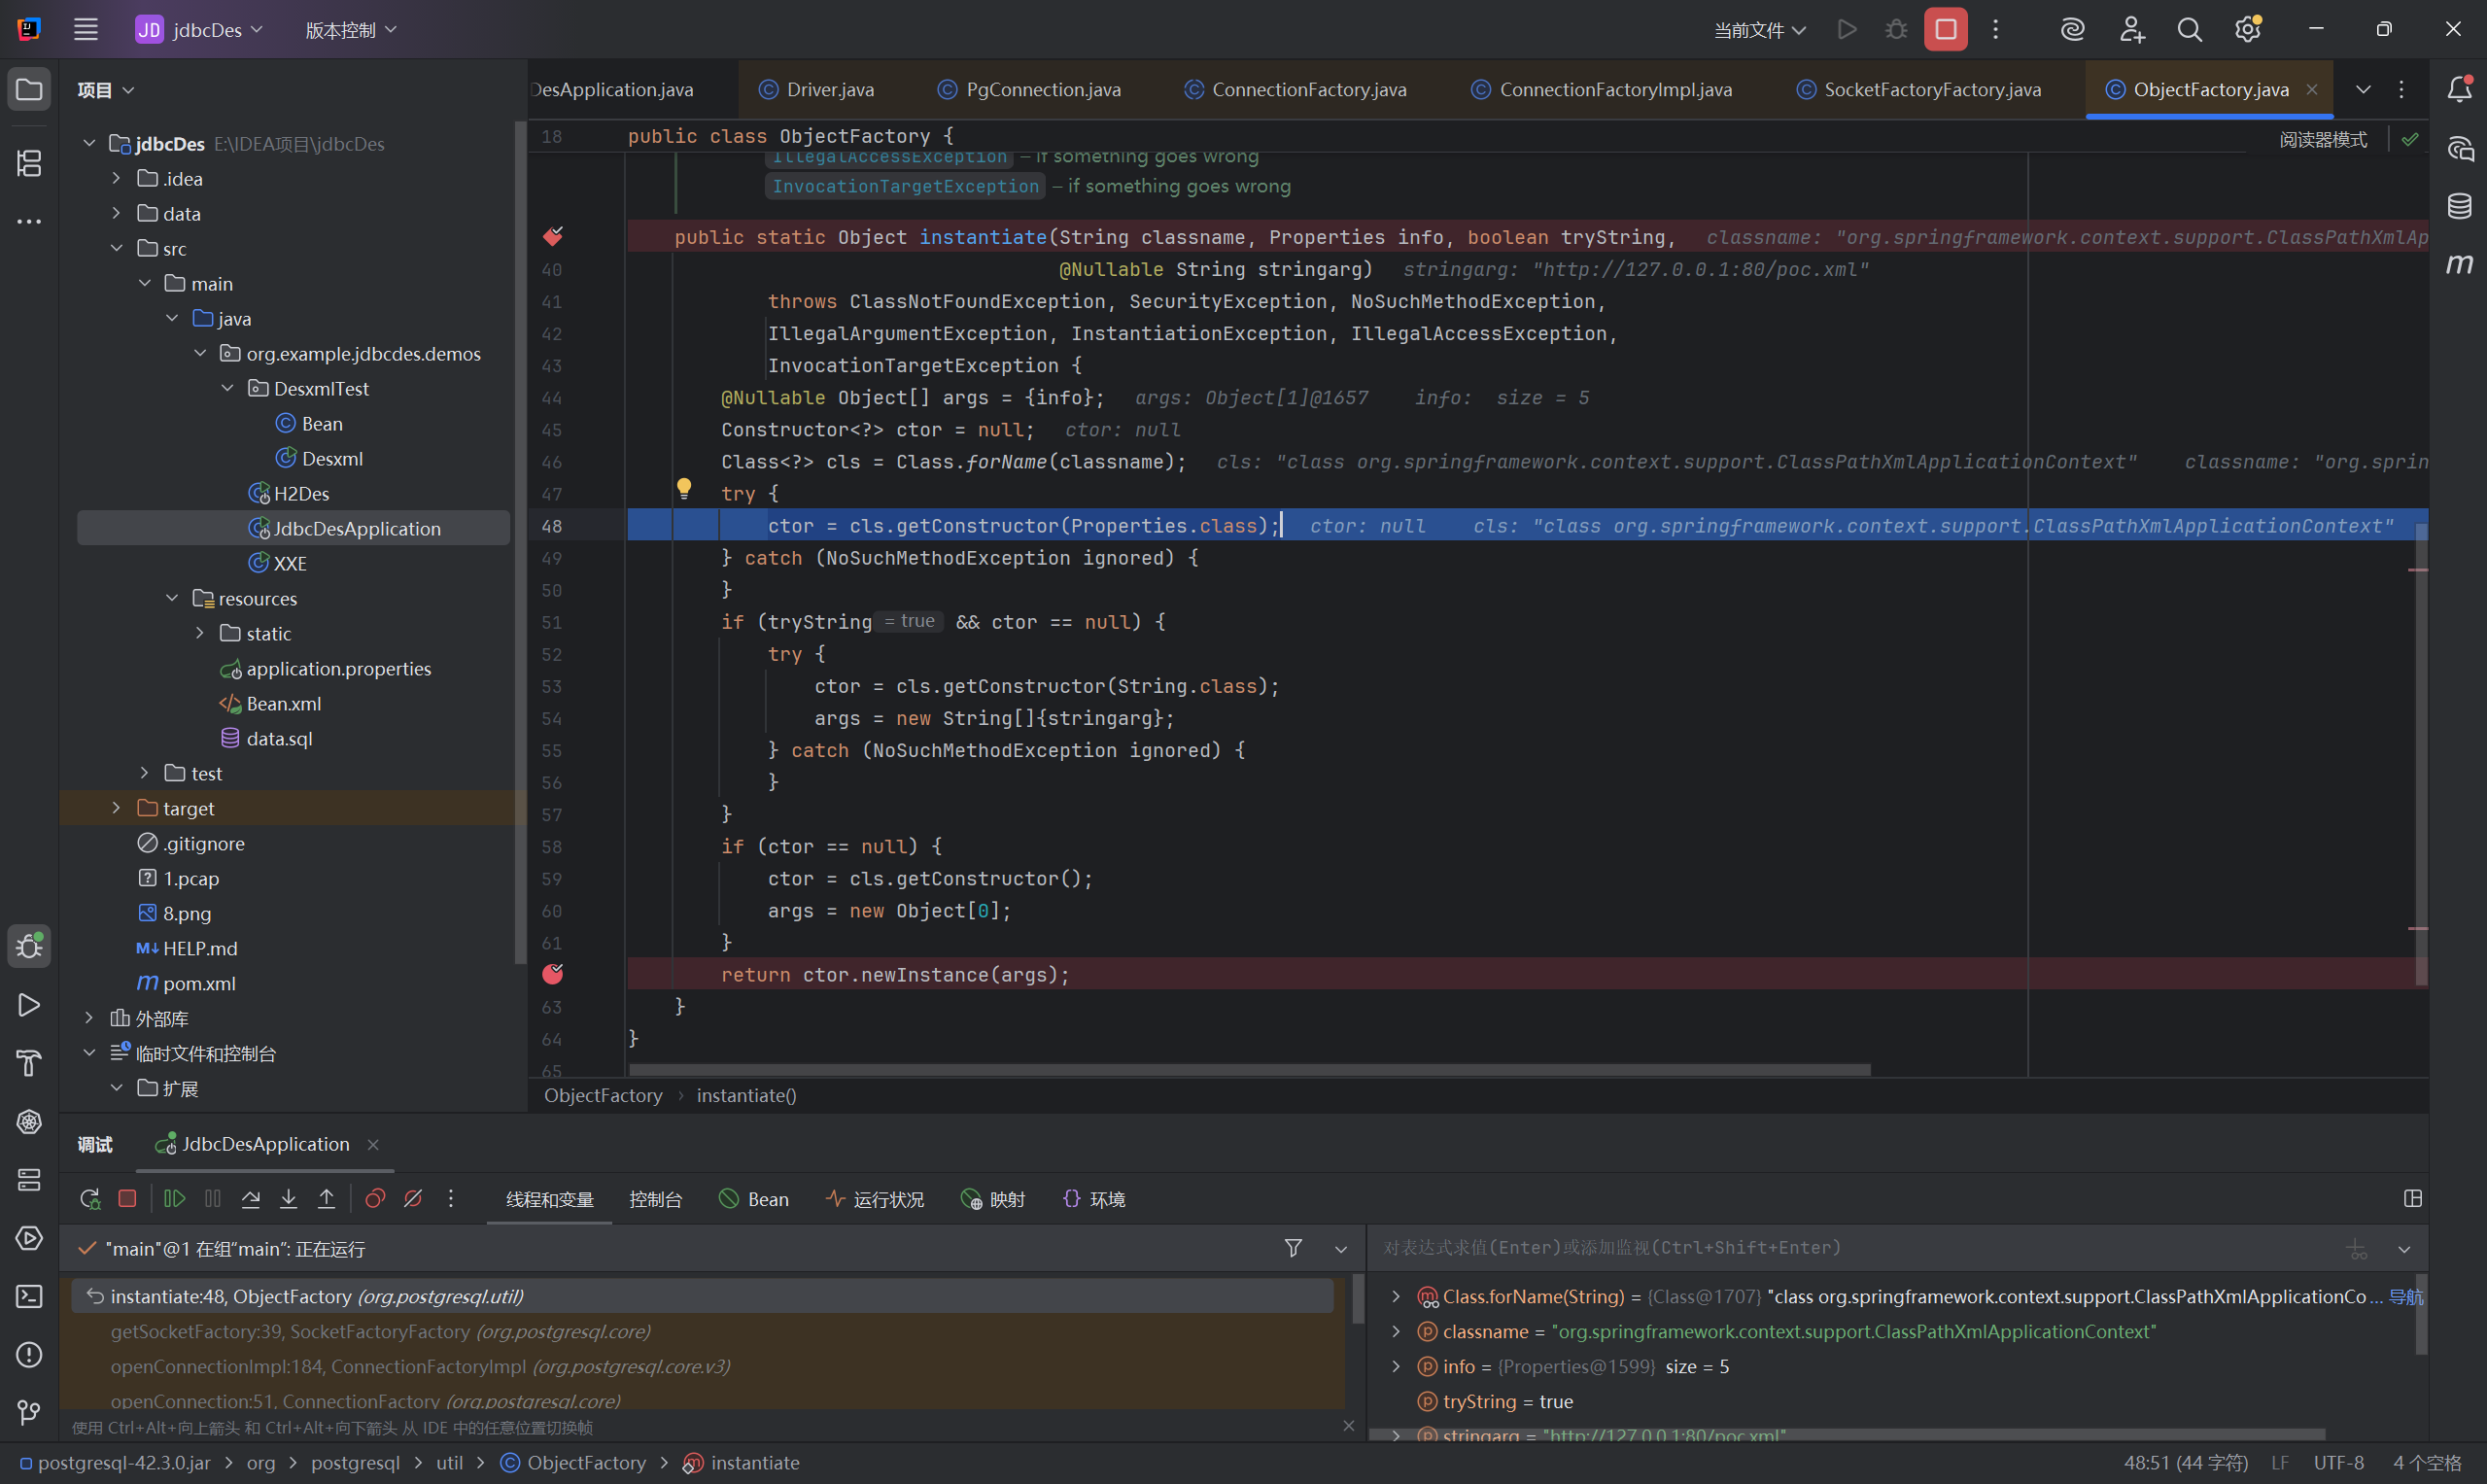Resume program execution in the debugger
The height and width of the screenshot is (1484, 2487).
174,1198
